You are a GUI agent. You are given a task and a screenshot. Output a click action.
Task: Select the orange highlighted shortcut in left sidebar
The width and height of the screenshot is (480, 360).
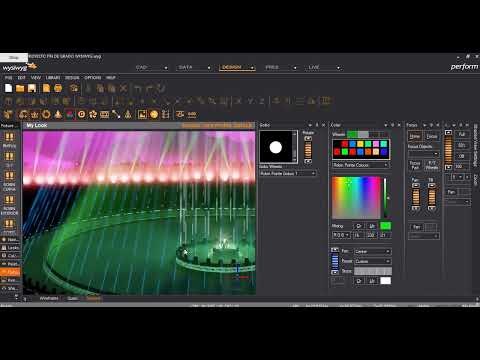tap(10, 272)
